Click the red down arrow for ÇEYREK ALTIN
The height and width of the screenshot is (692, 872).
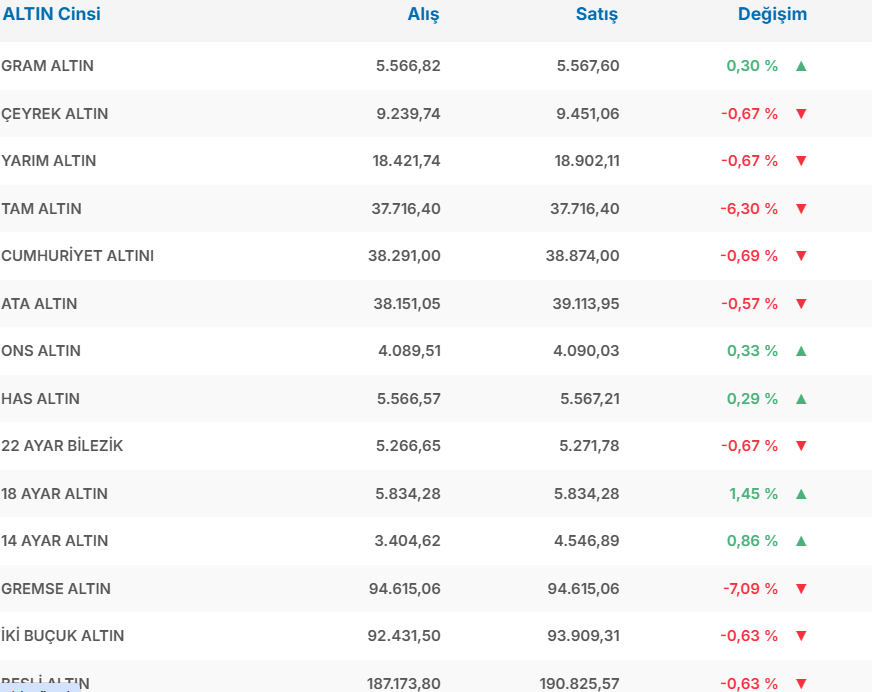tap(800, 114)
